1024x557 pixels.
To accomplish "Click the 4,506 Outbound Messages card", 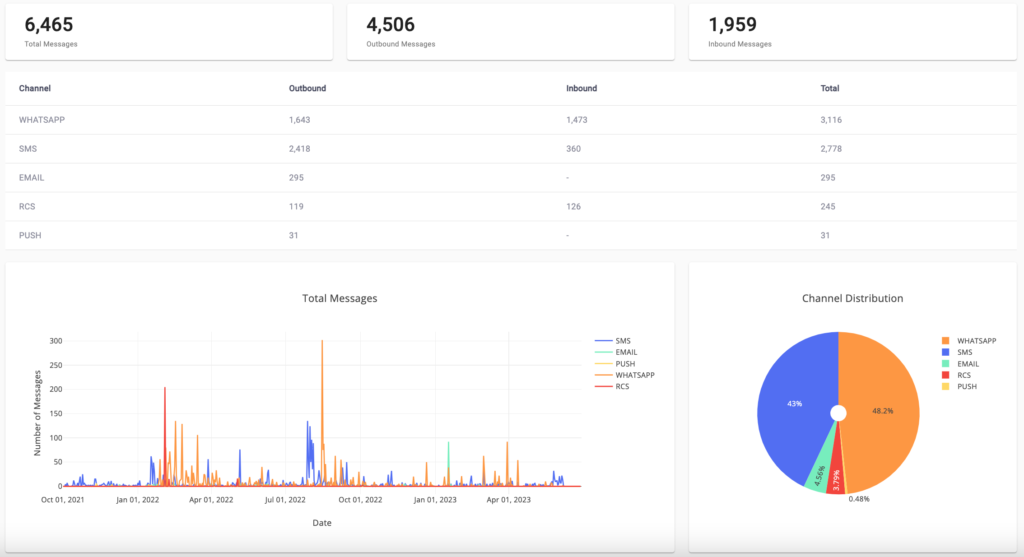I will pyautogui.click(x=511, y=32).
